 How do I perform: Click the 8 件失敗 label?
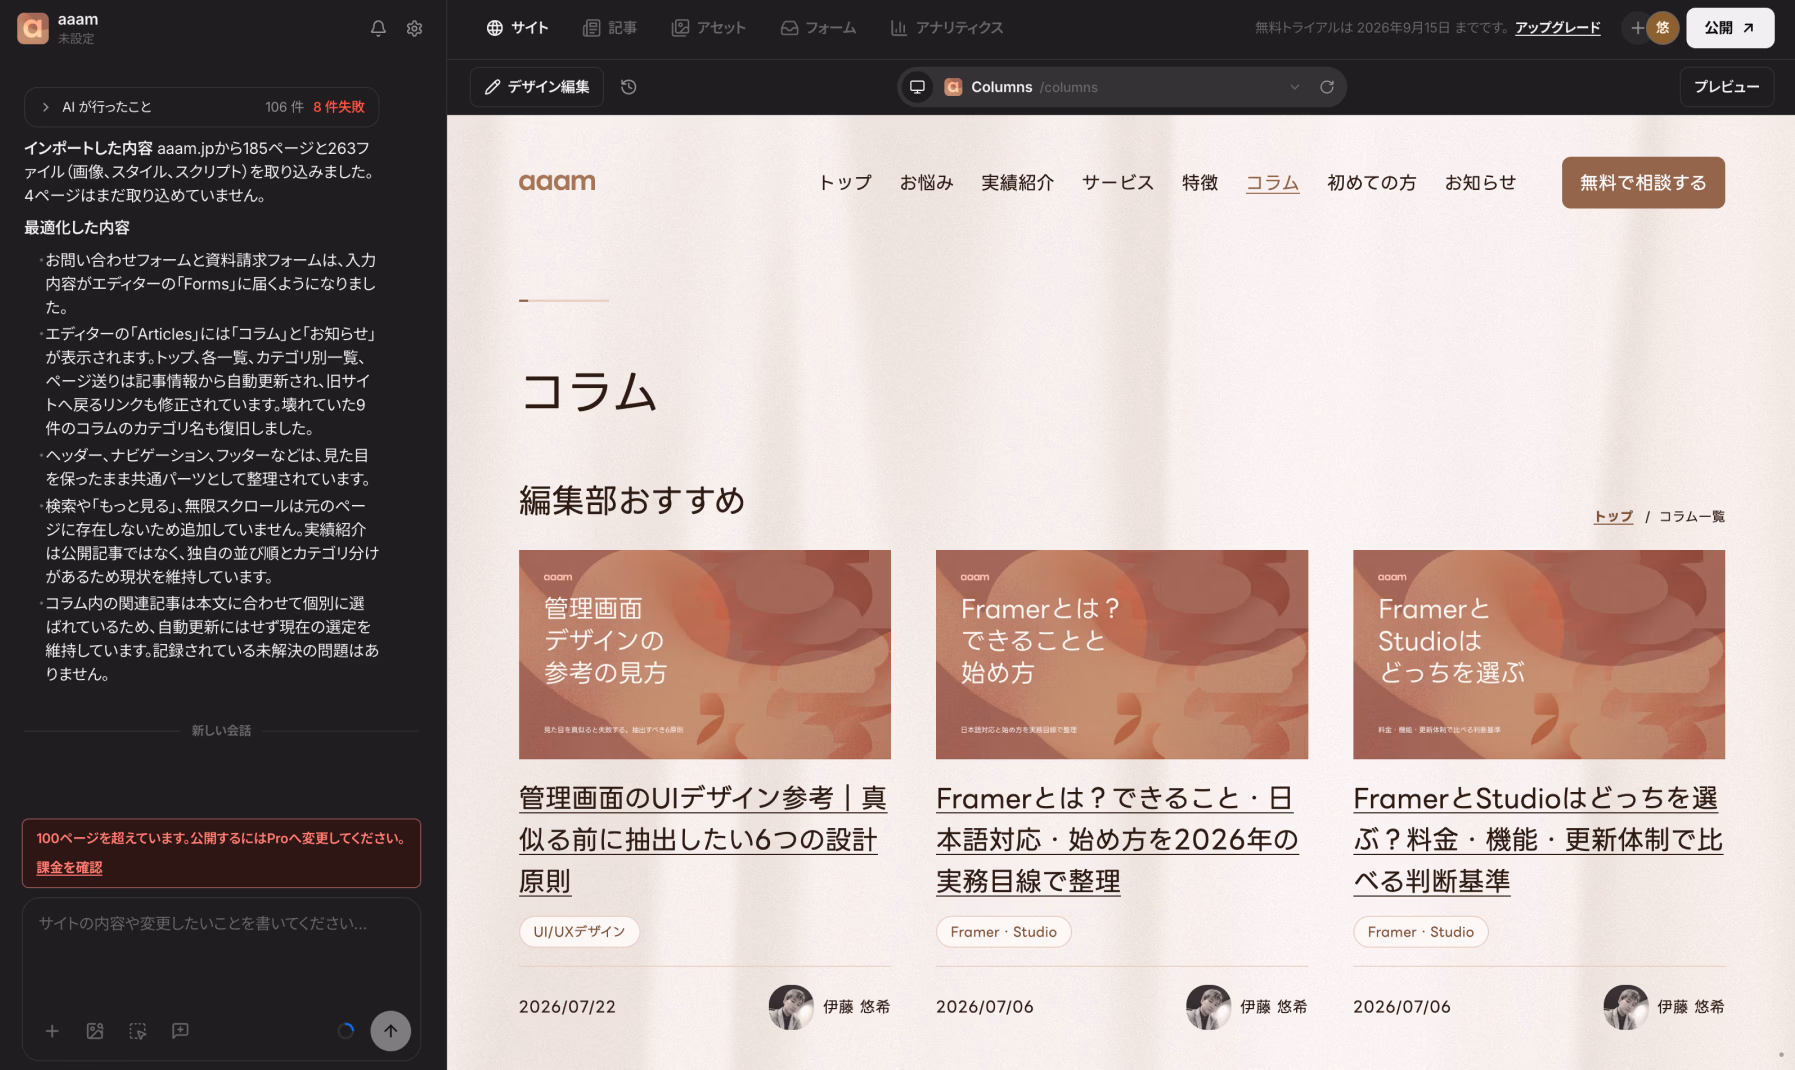339,107
